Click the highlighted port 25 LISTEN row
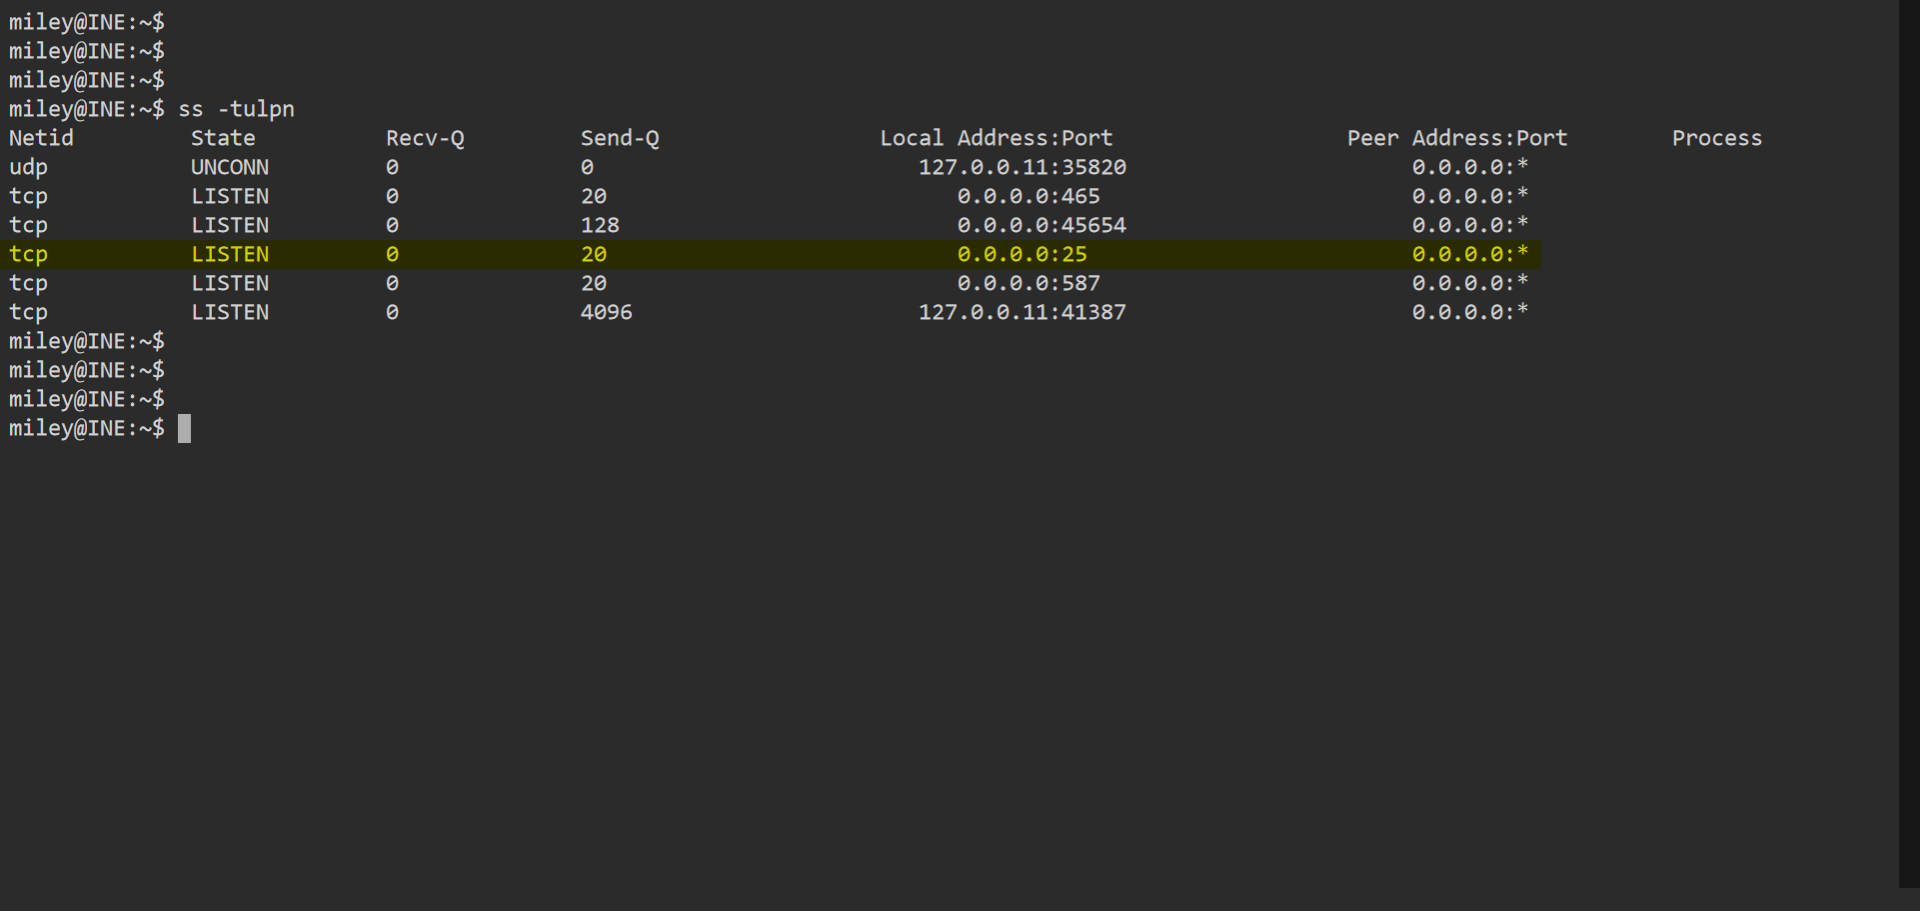The height and width of the screenshot is (911, 1920). pyautogui.click(x=770, y=254)
